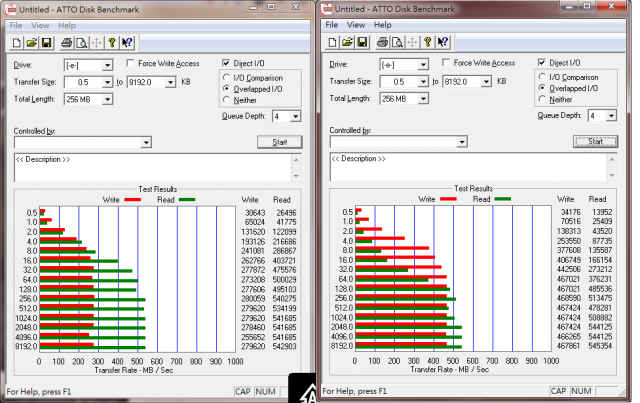Click Print icon in left window toolbar

click(67, 43)
